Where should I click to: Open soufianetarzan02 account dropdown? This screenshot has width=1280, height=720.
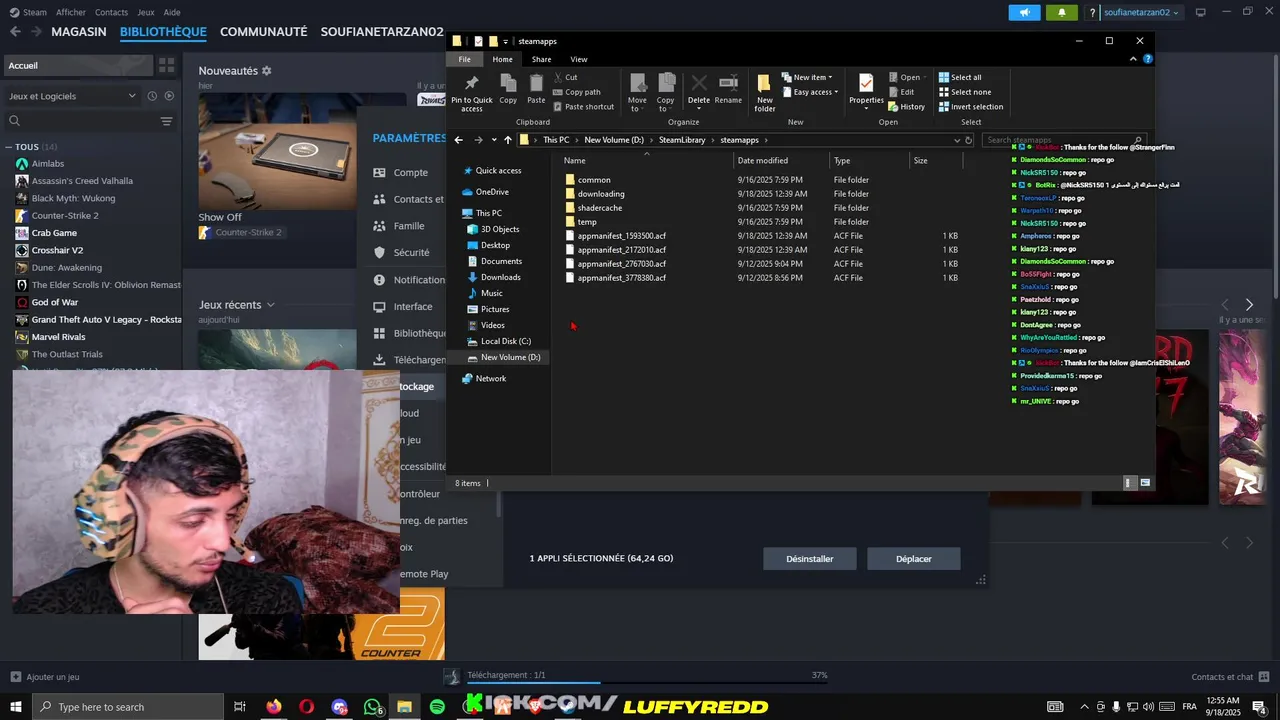1141,12
